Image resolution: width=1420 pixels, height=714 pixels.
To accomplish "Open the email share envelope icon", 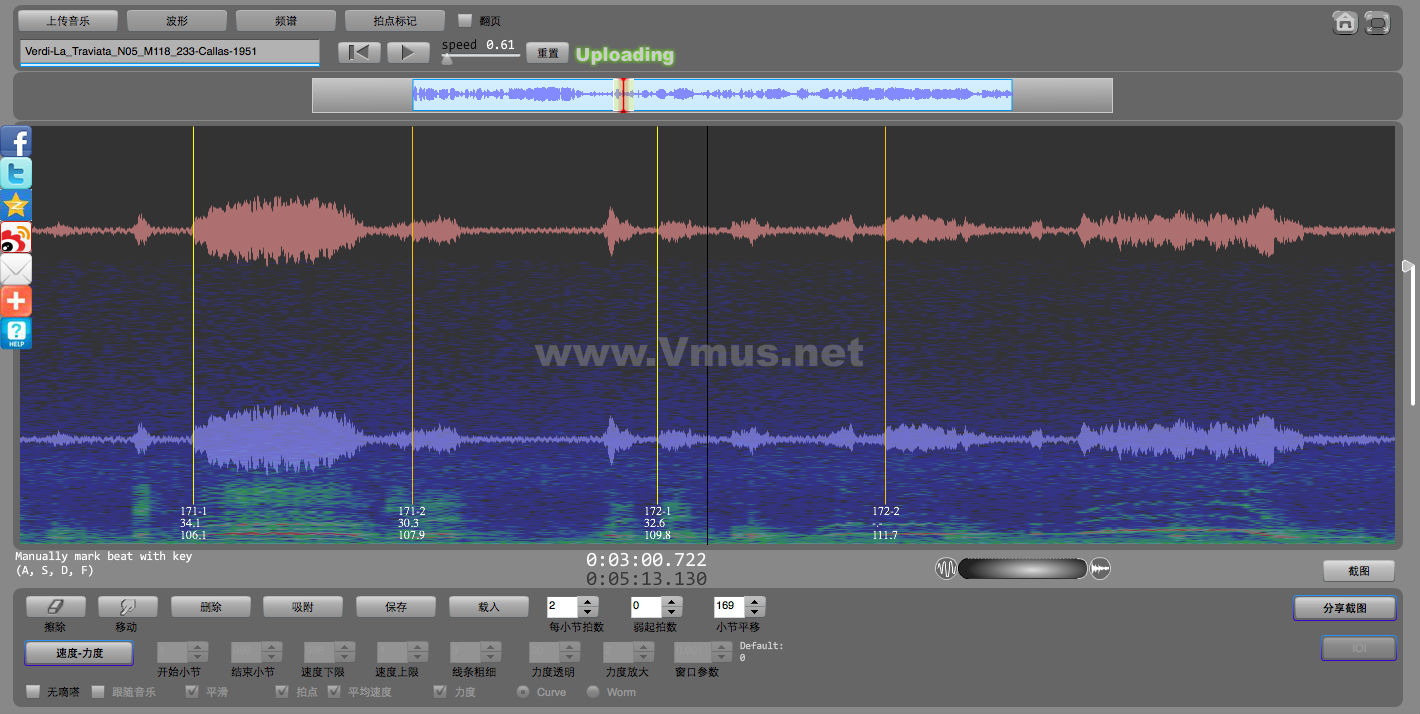I will click(16, 269).
